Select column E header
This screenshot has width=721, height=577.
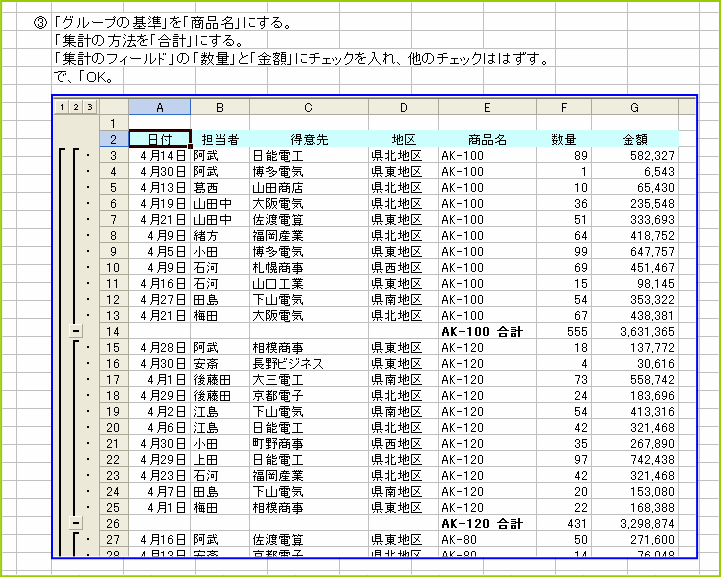pos(487,107)
